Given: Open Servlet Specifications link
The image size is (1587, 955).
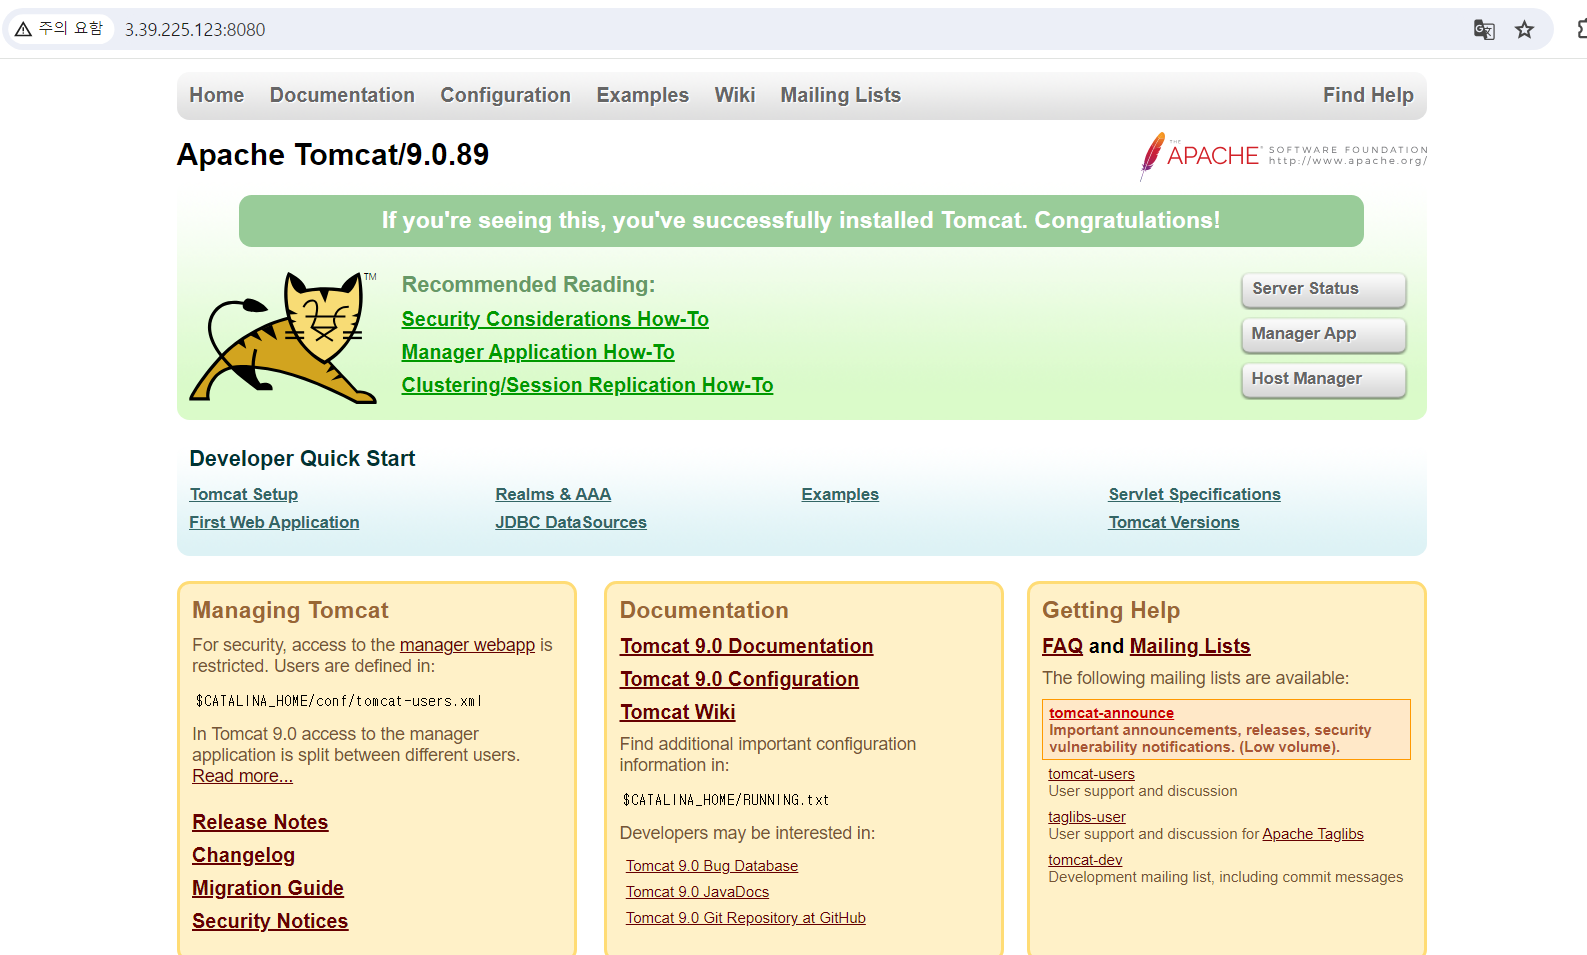Looking at the screenshot, I should point(1194,494).
